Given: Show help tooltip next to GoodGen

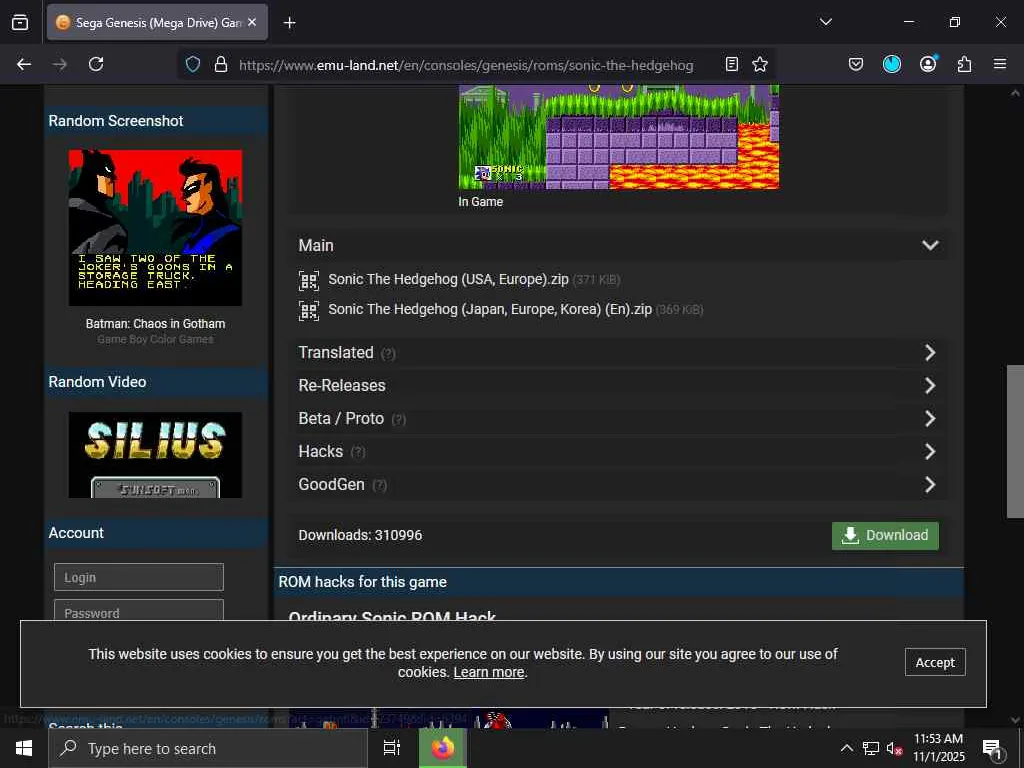Looking at the screenshot, I should [379, 485].
